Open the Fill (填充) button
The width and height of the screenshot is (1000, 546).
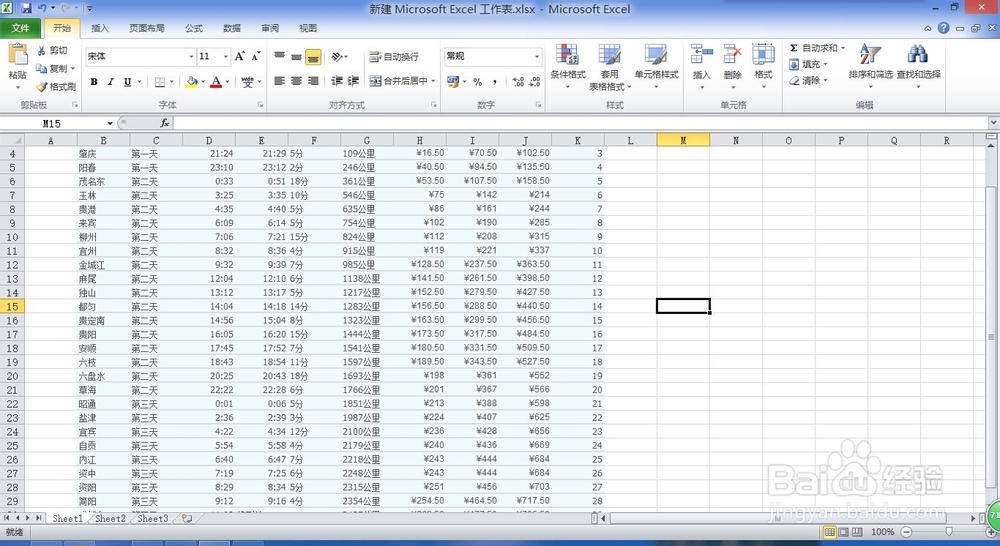point(807,64)
